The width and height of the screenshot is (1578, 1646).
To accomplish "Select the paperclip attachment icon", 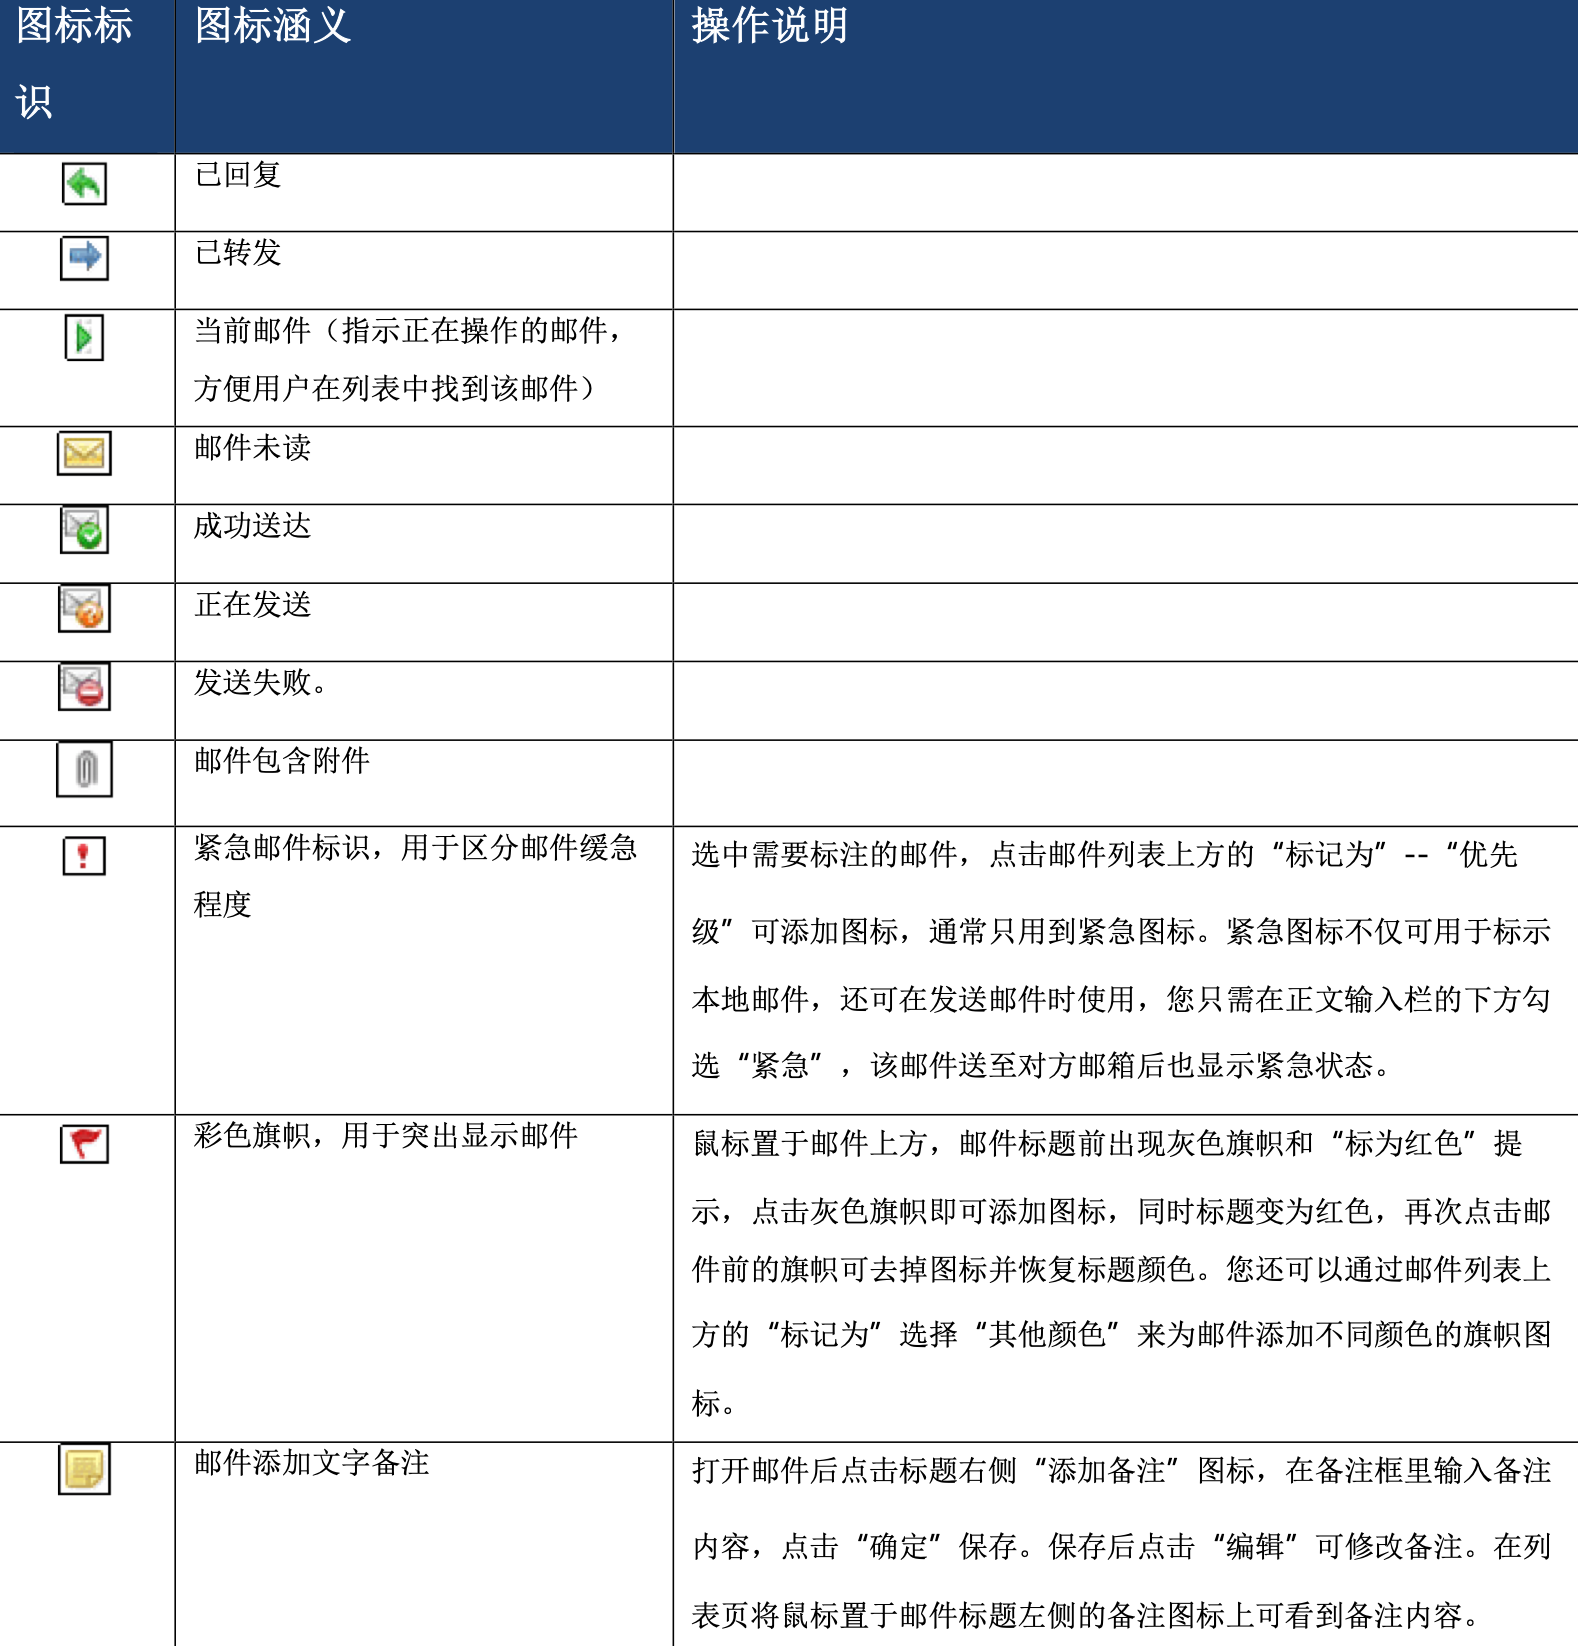I will (84, 769).
